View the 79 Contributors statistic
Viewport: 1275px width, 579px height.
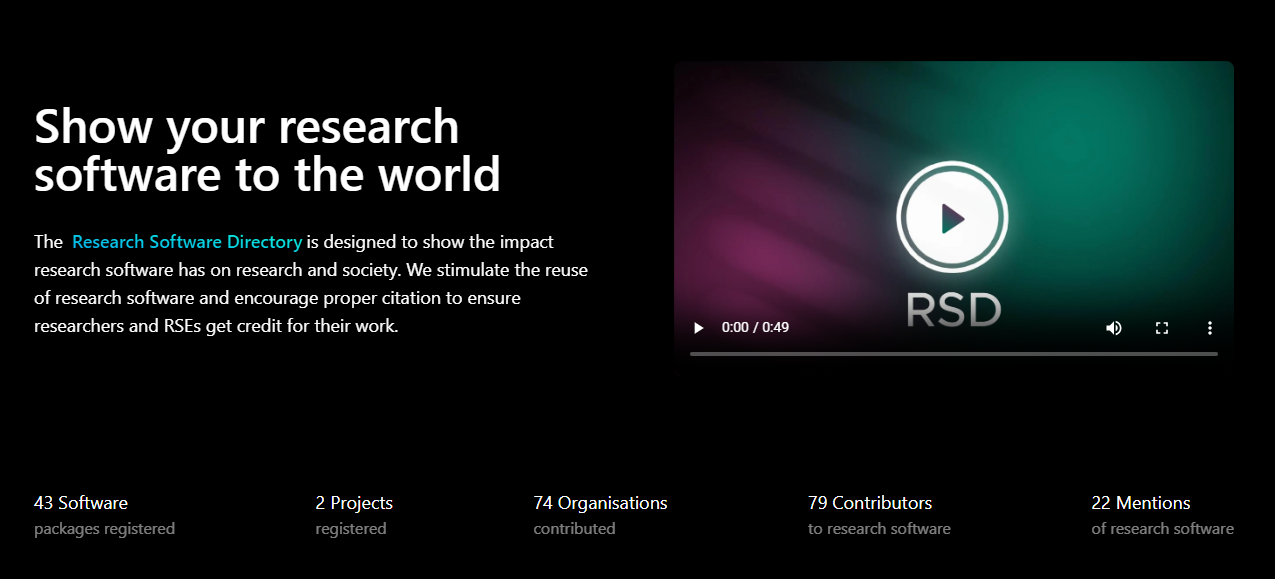click(x=870, y=503)
